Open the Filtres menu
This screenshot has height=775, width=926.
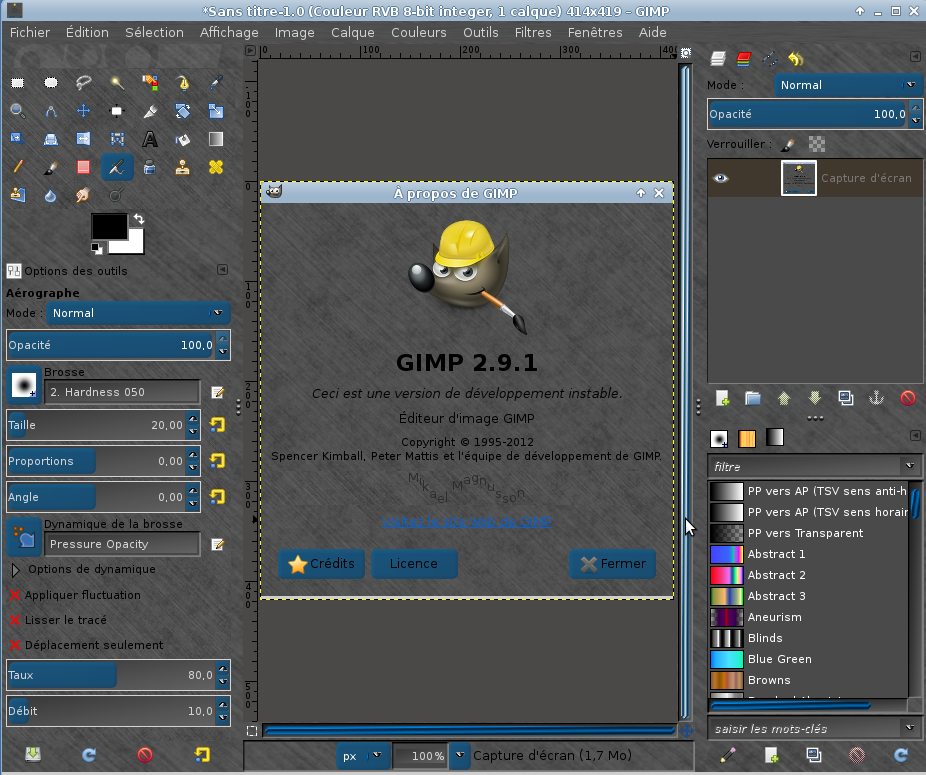(x=533, y=32)
